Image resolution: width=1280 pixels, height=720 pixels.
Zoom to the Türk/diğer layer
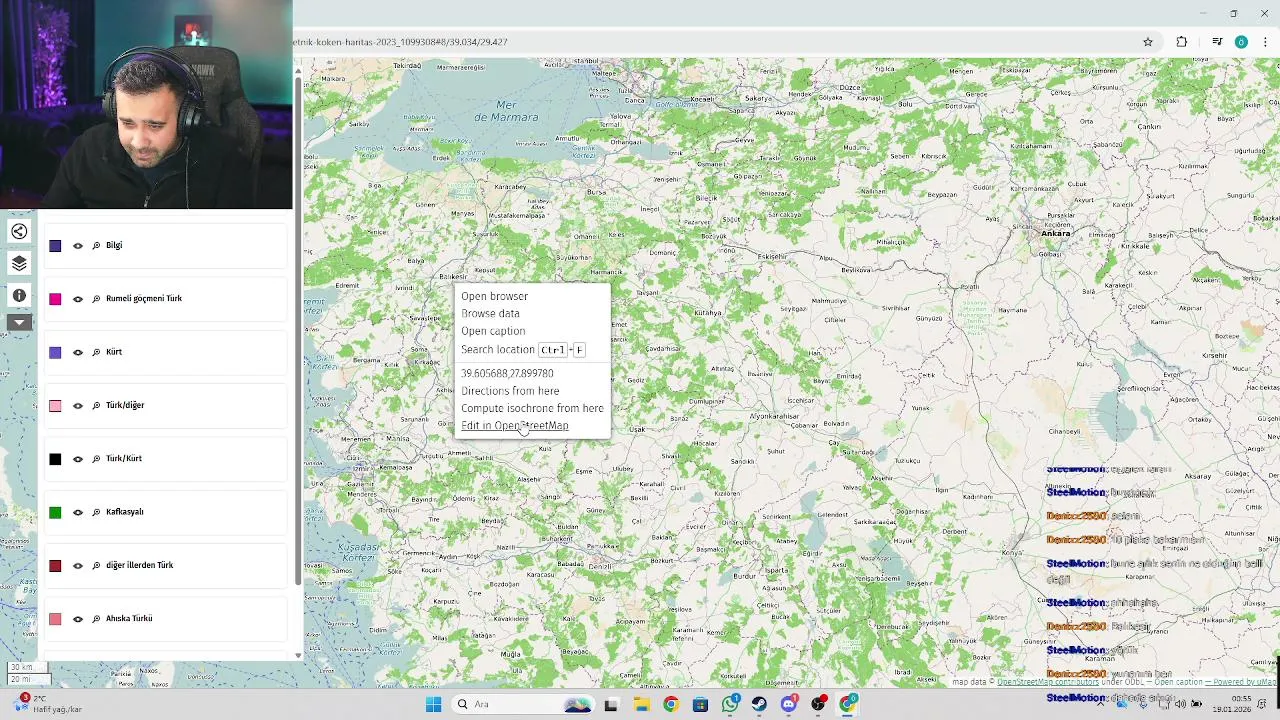tap(96, 405)
